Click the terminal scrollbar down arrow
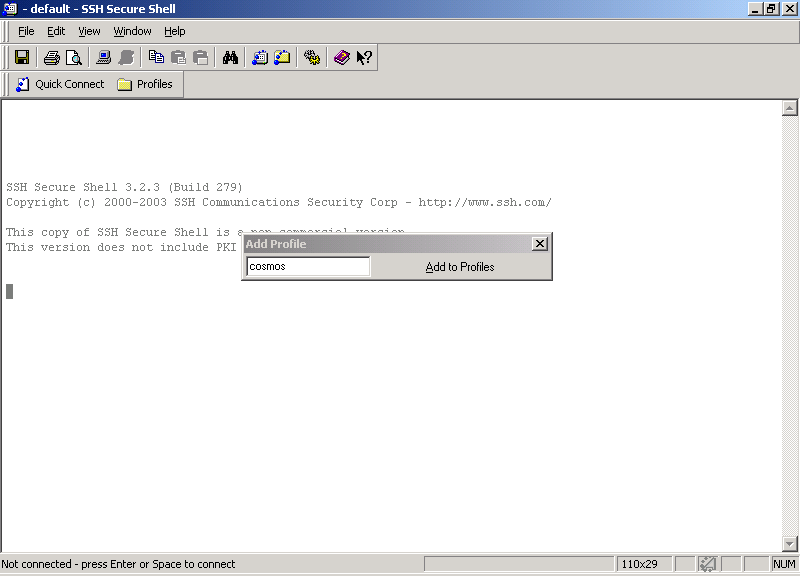Screen dimensions: 800x576 coord(790,543)
